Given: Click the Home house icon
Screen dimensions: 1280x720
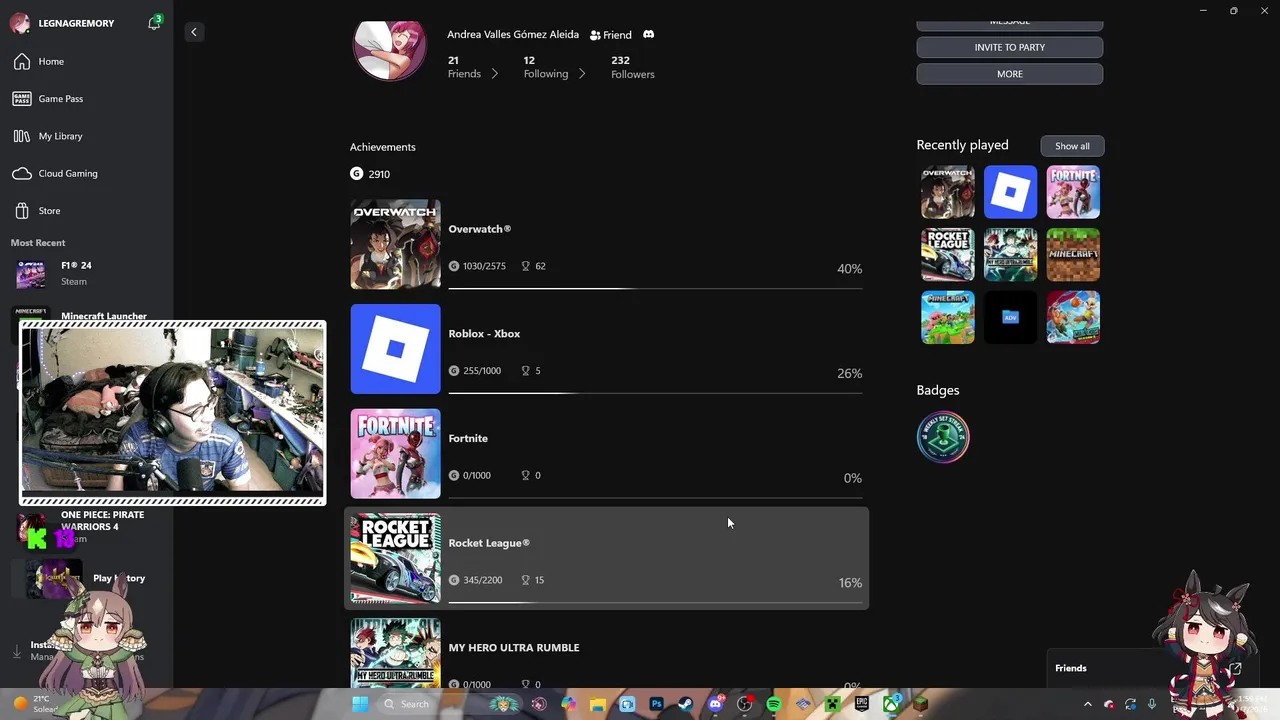Looking at the screenshot, I should [x=22, y=61].
